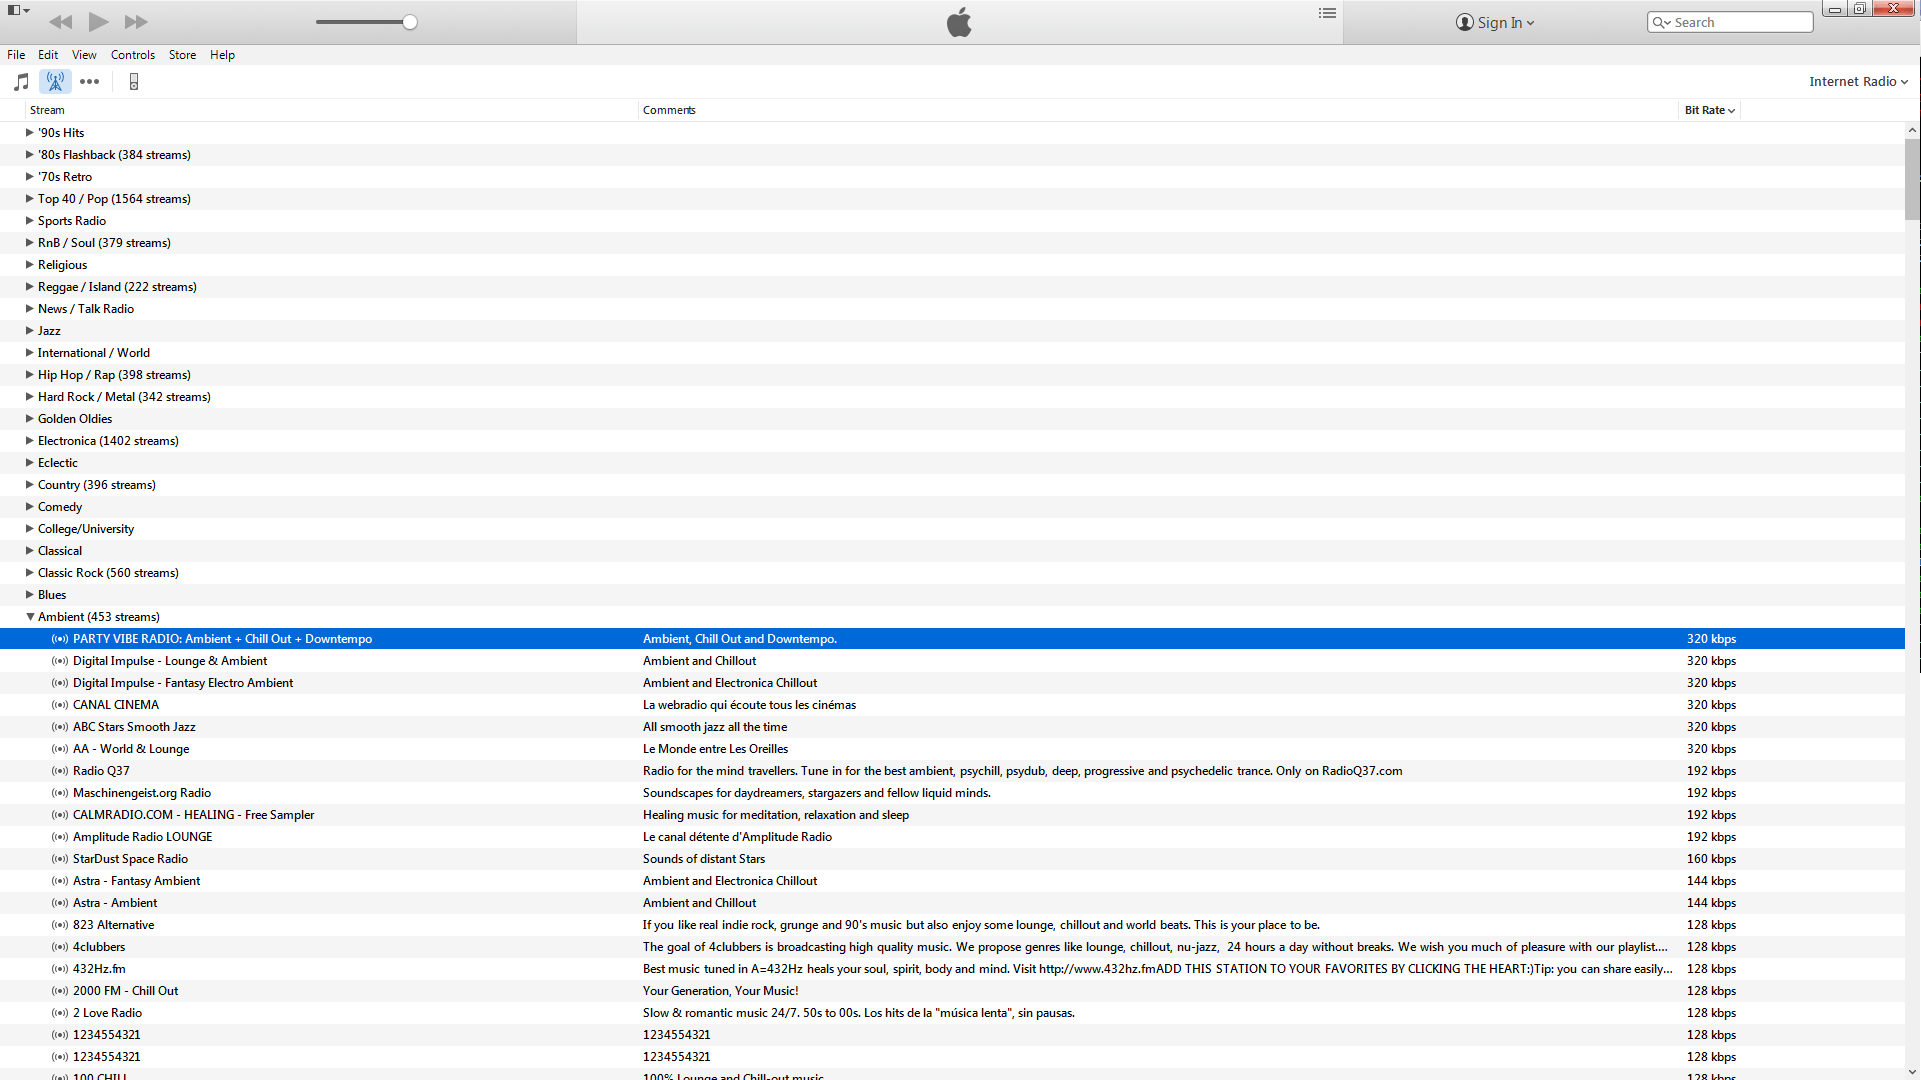Viewport: 1921px width, 1080px height.
Task: Open the Controls menu
Action: tap(133, 55)
